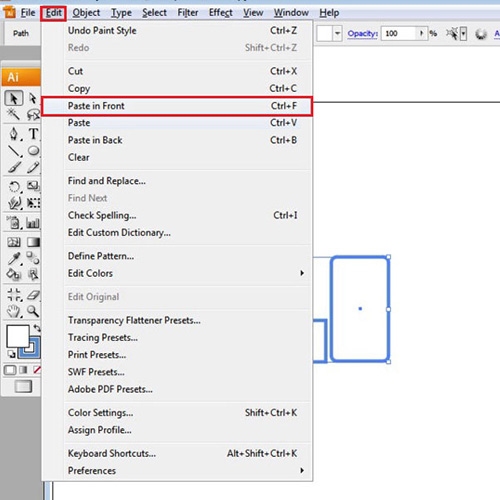The width and height of the screenshot is (500, 500).
Task: Select the Eyedropper tool
Action: pos(14,258)
